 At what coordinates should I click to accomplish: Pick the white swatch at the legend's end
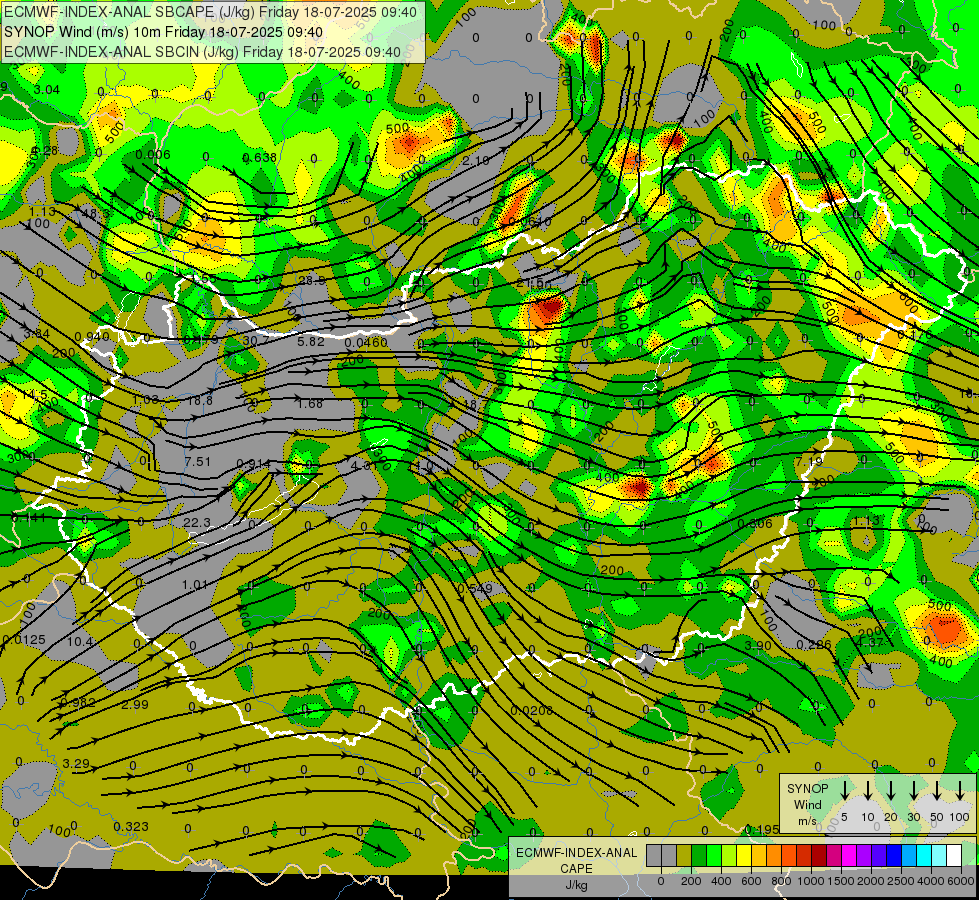[x=954, y=856]
